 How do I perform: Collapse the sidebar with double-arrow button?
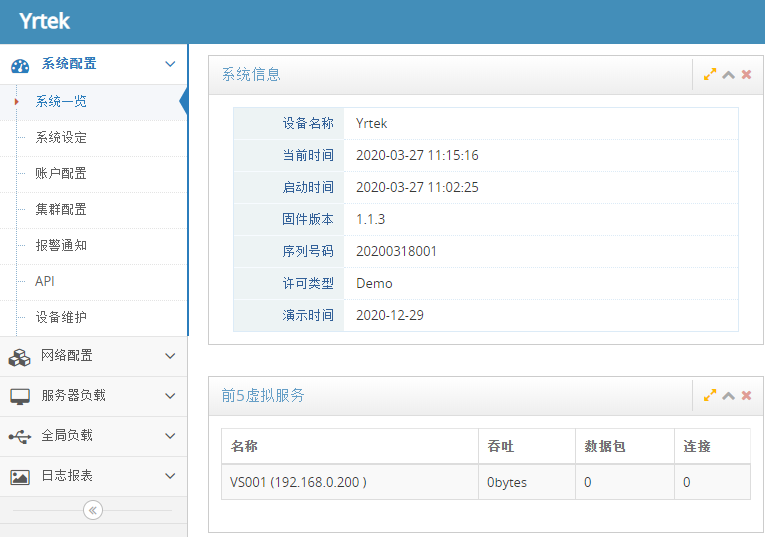click(x=93, y=510)
